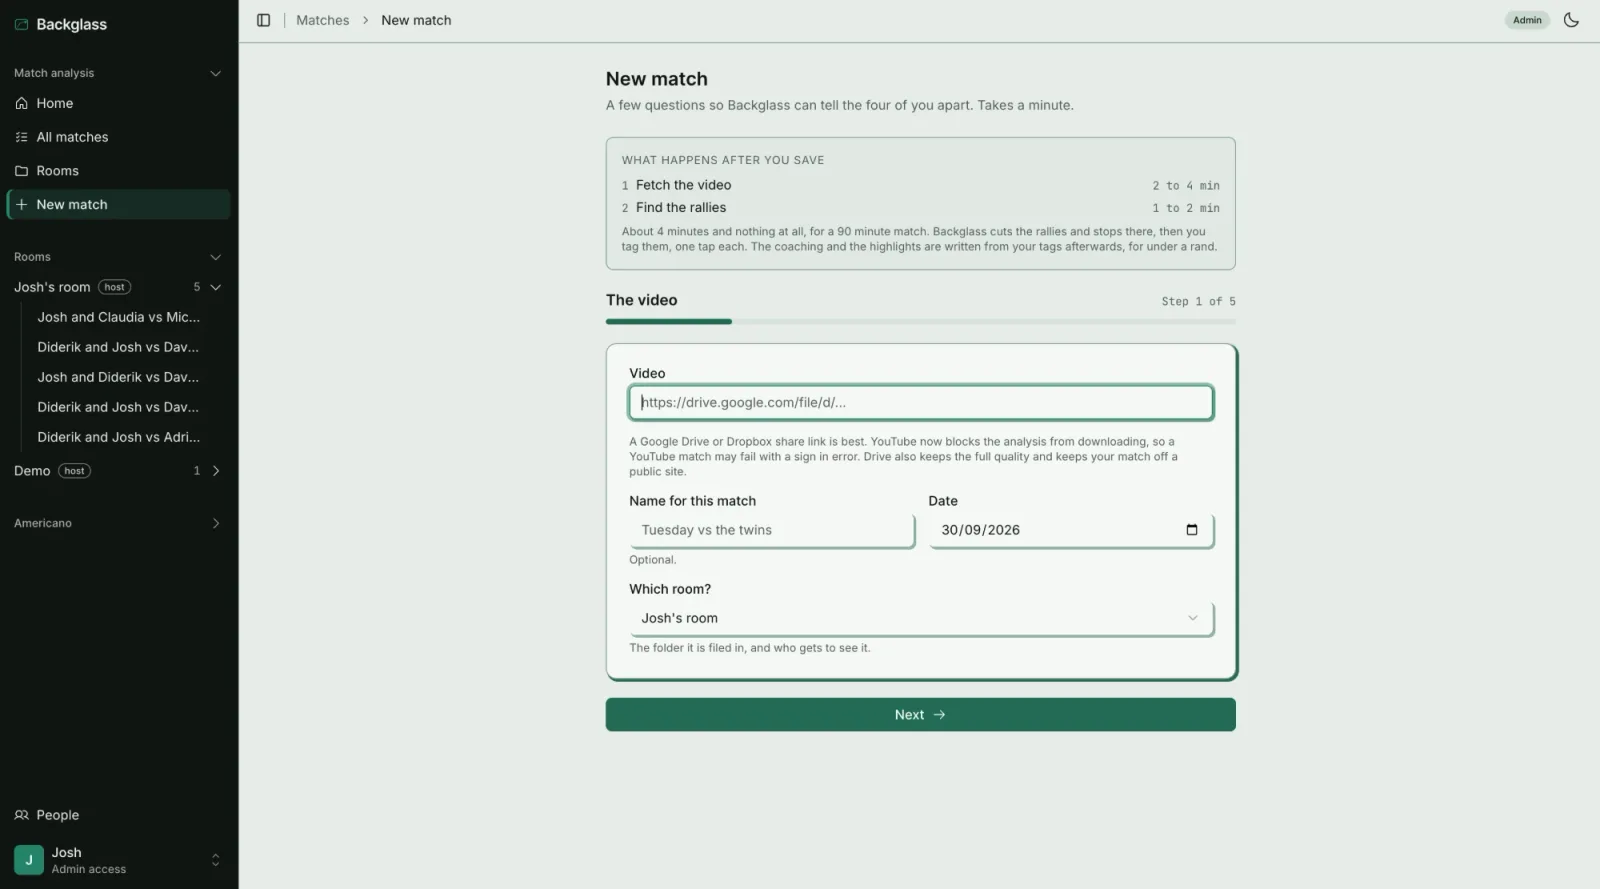The width and height of the screenshot is (1600, 889).
Task: Open the date picker calendar icon
Action: point(1191,530)
